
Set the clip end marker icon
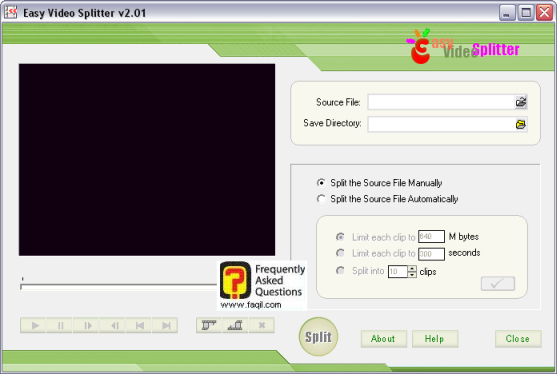coord(235,325)
